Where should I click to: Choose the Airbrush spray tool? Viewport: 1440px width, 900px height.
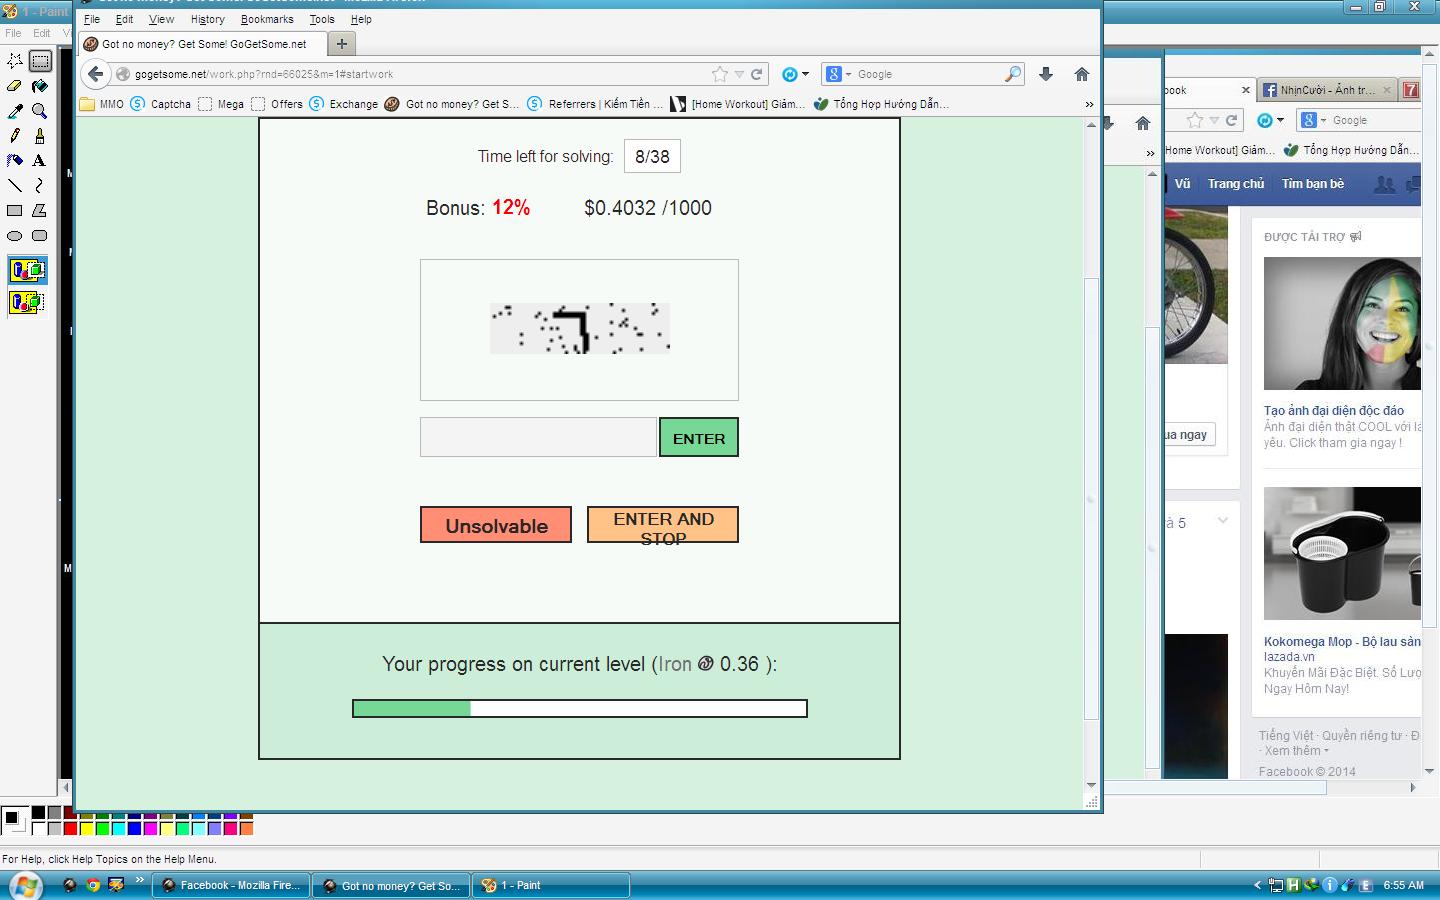[x=15, y=160]
